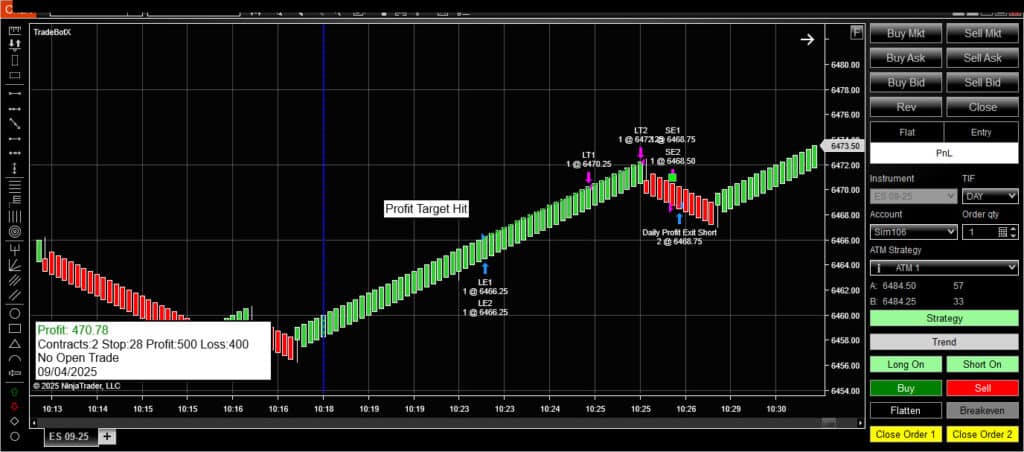Open the Instrument dropdown
The width and height of the screenshot is (1024, 452).
coord(913,195)
